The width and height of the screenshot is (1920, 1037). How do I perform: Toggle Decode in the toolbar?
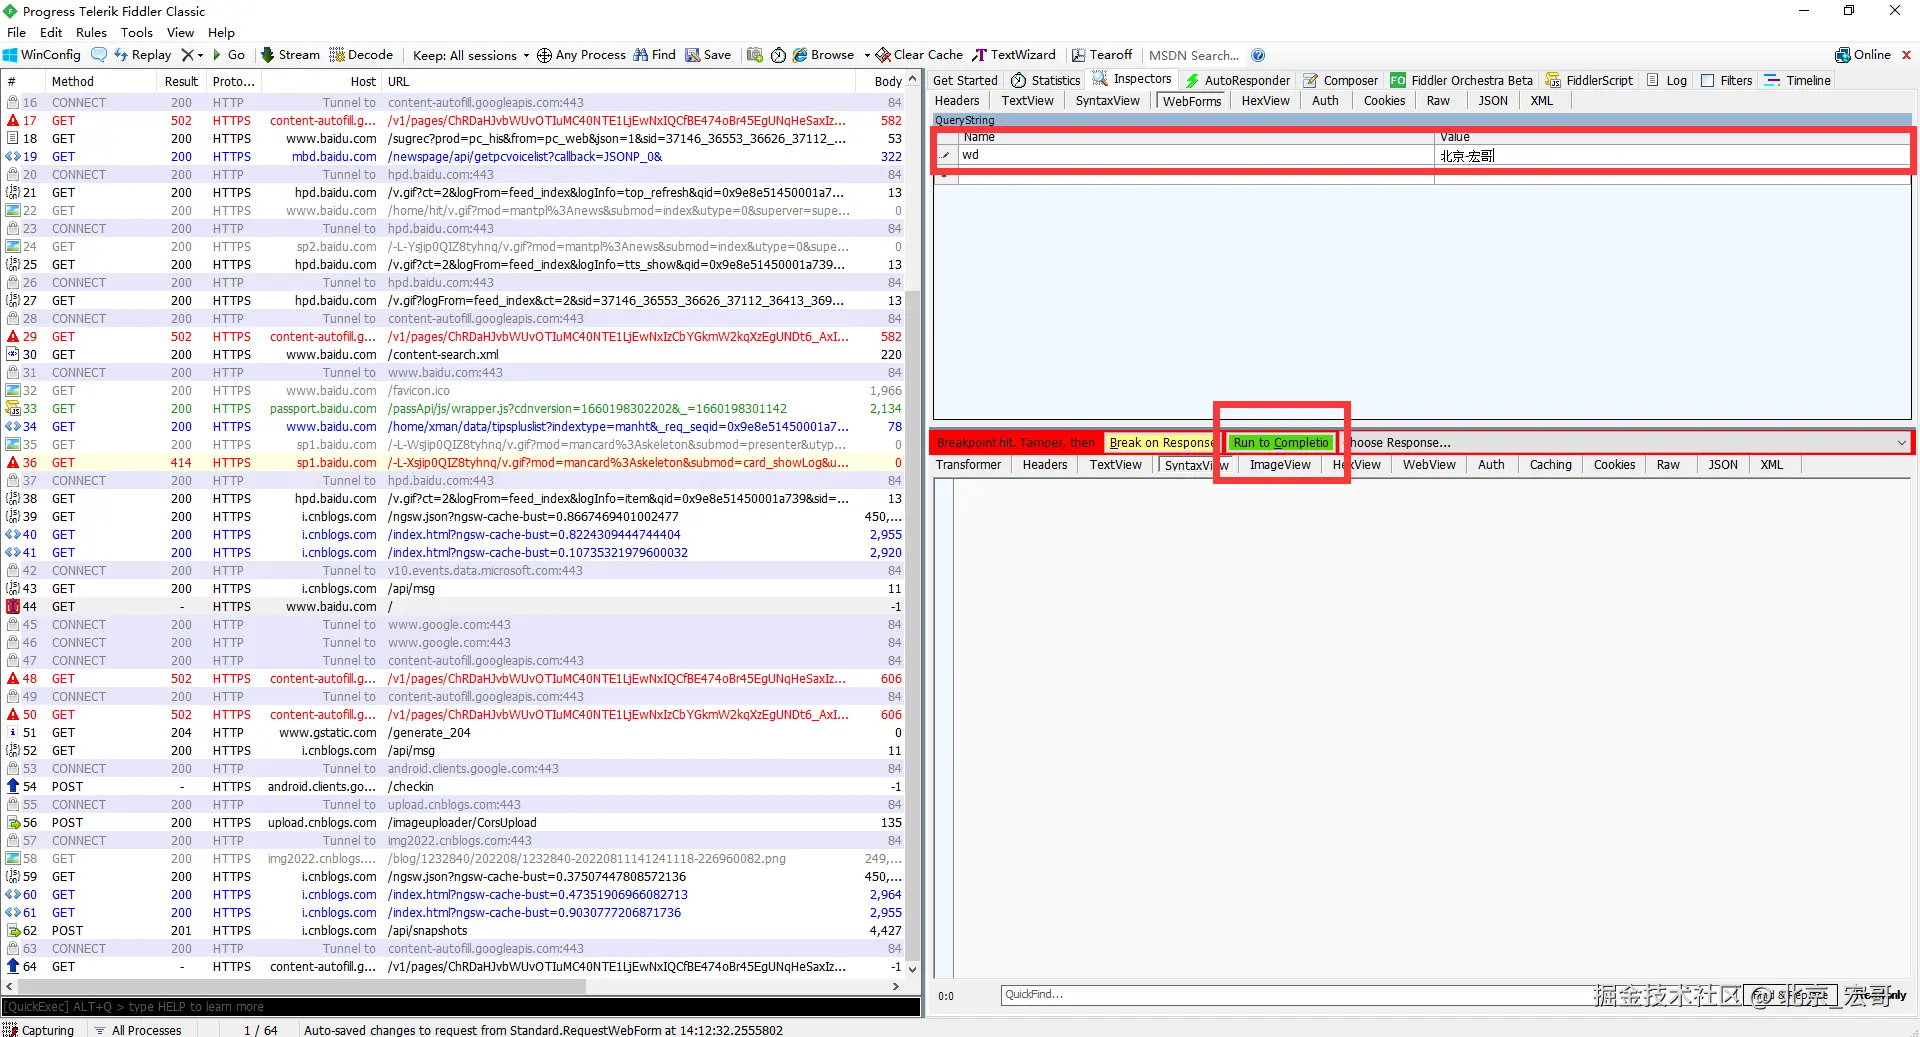click(x=361, y=55)
